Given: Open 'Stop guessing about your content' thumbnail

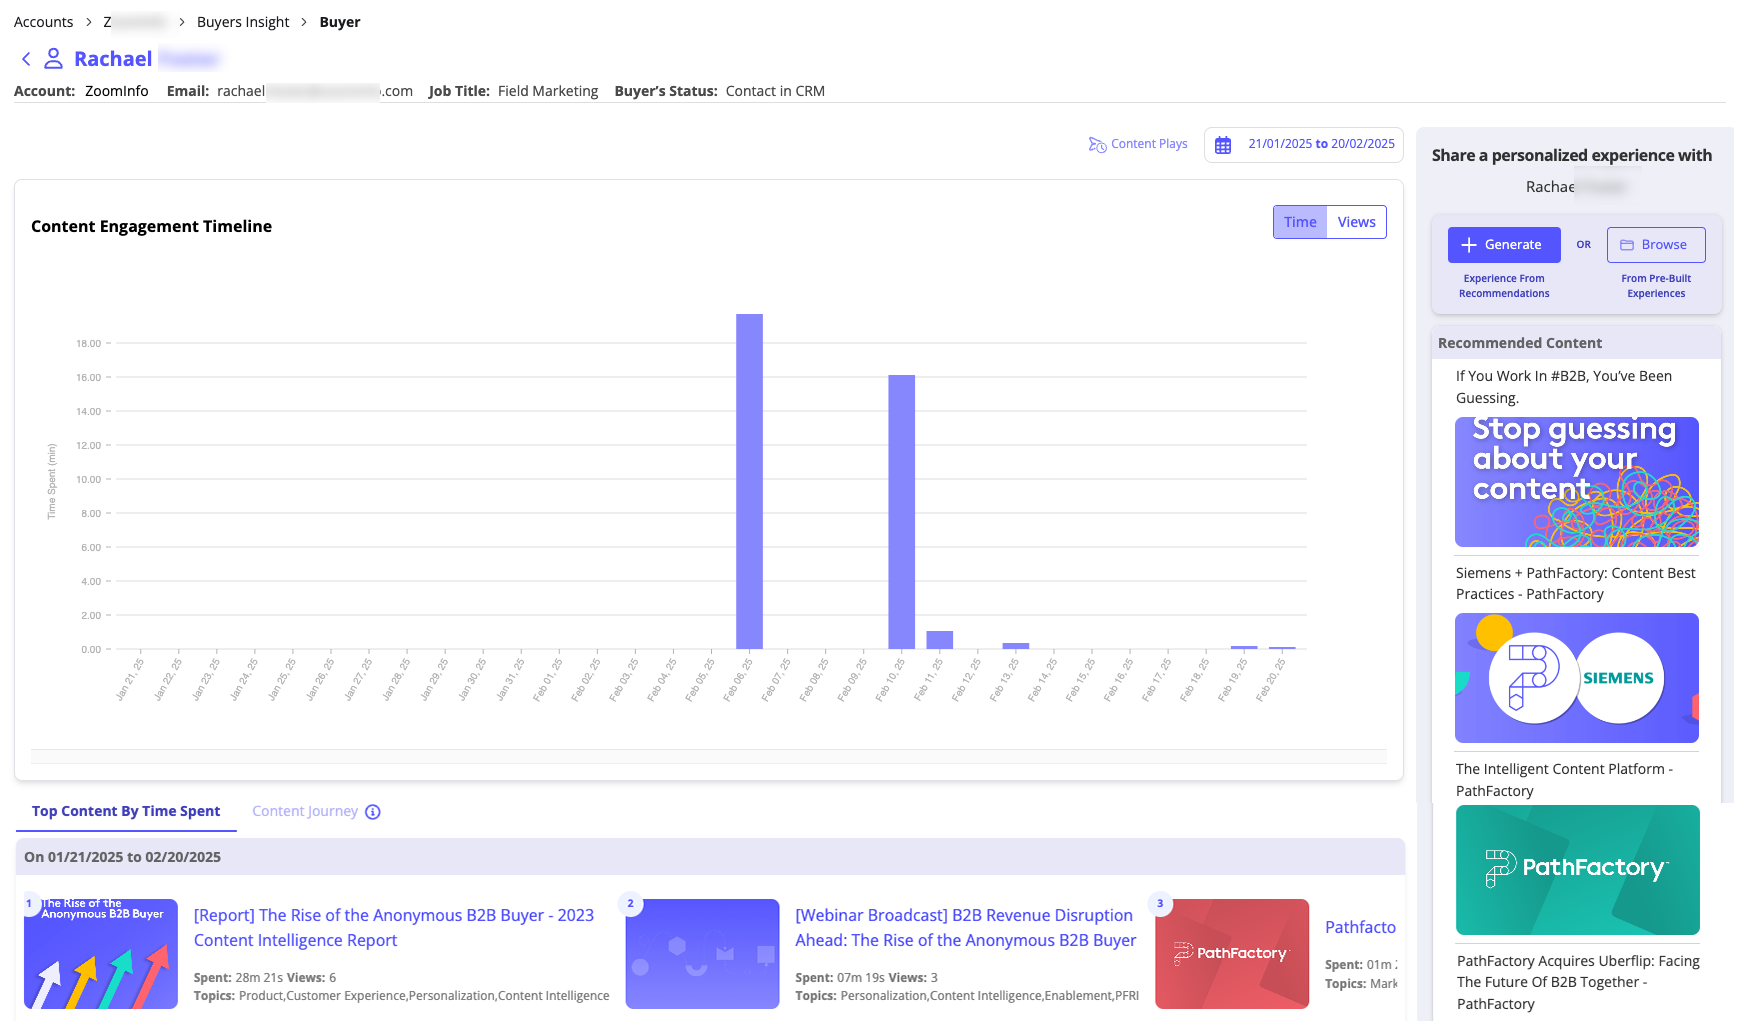Looking at the screenshot, I should (1576, 481).
